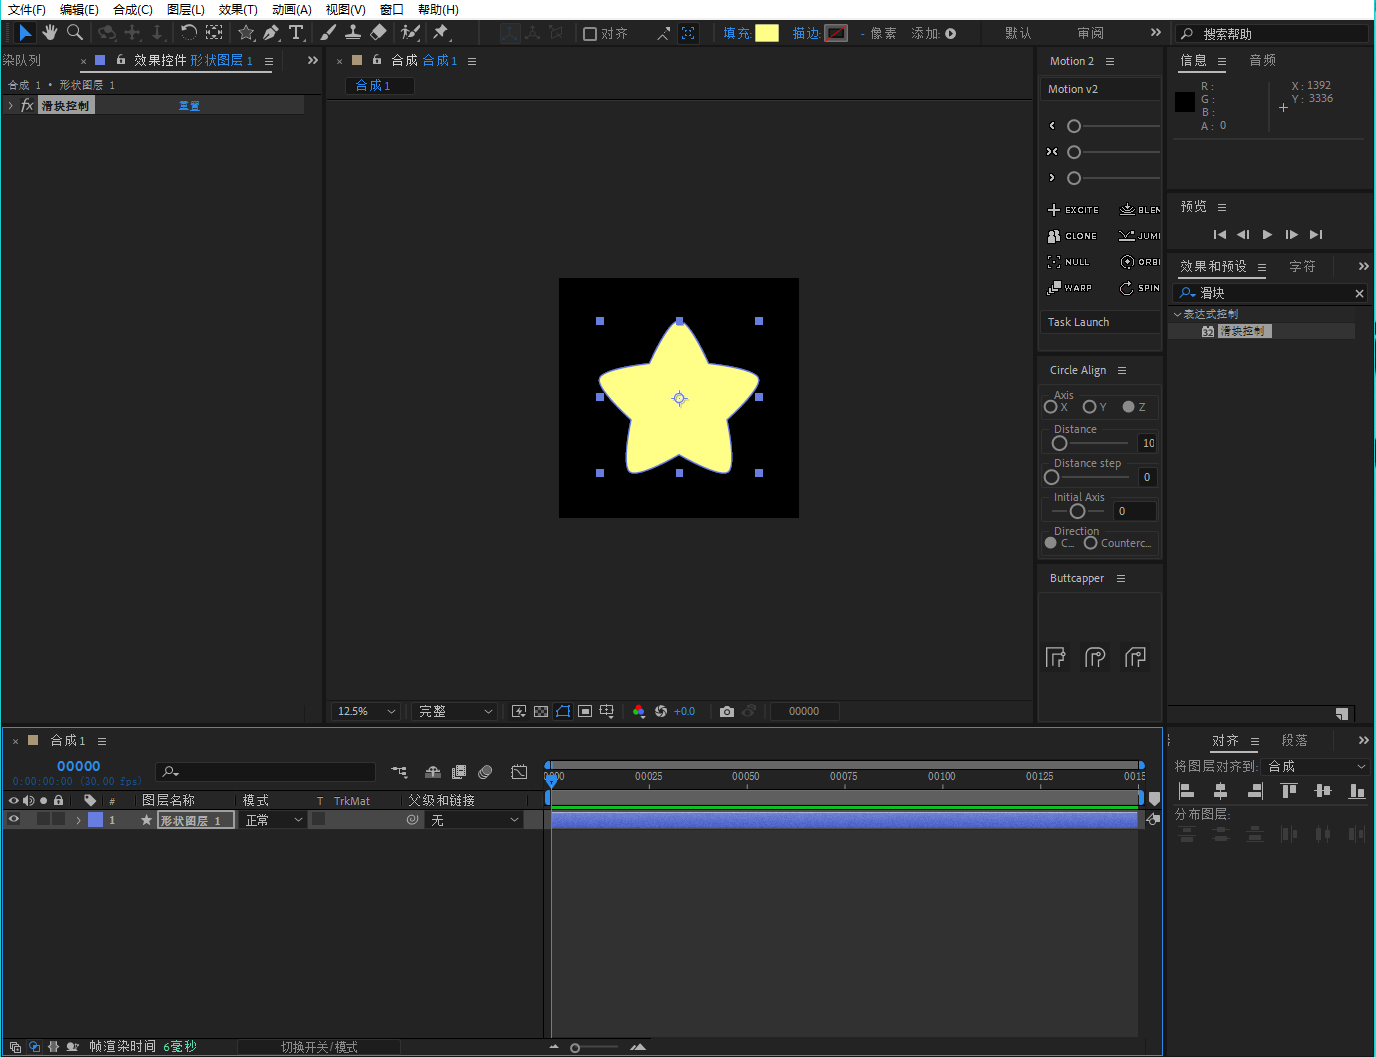Select the clockwise direction radio
Image resolution: width=1376 pixels, height=1057 pixels.
[x=1051, y=543]
